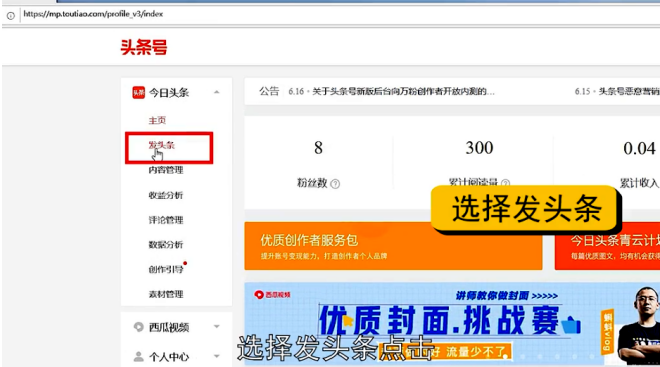Collapse the 今日头条 menu section
660x367 pixels.
(217, 92)
